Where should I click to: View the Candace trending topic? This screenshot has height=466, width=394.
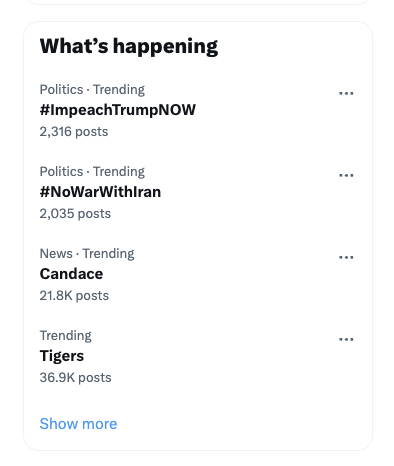pyautogui.click(x=71, y=274)
